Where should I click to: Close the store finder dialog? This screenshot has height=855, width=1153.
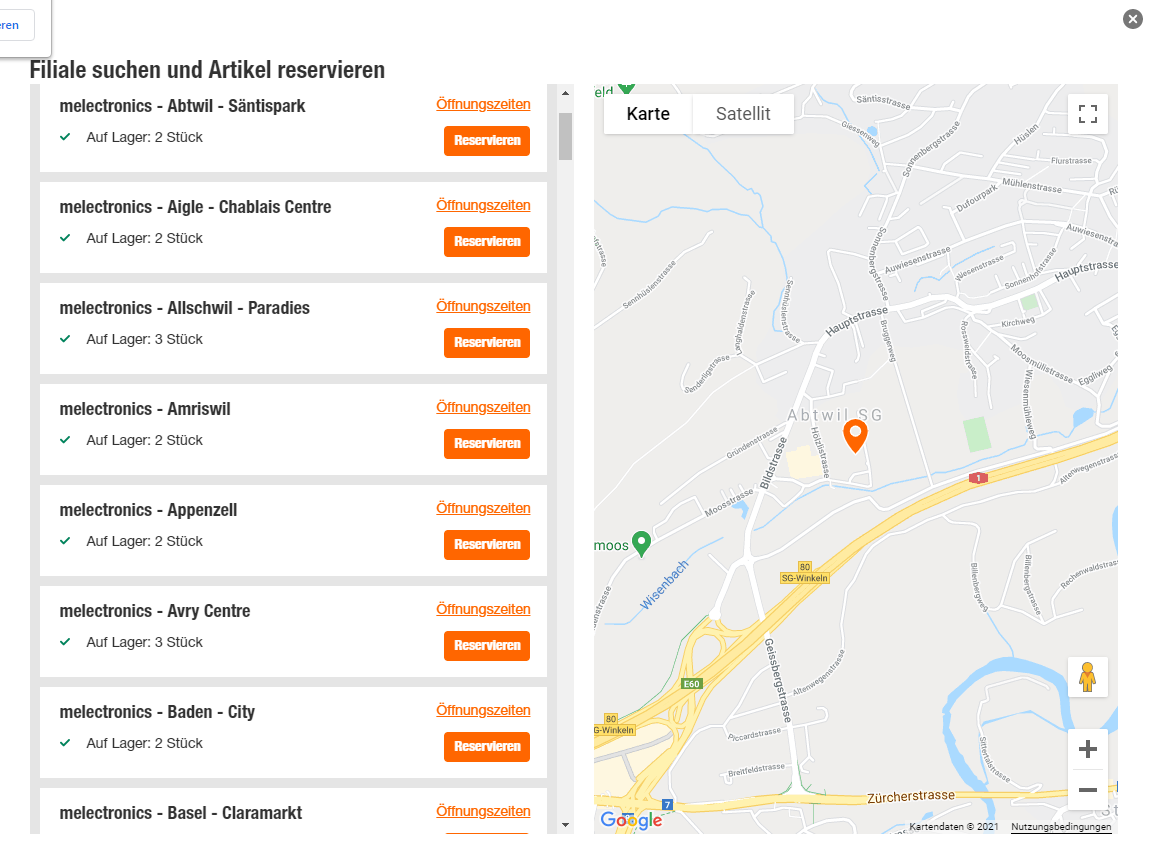point(1132,19)
